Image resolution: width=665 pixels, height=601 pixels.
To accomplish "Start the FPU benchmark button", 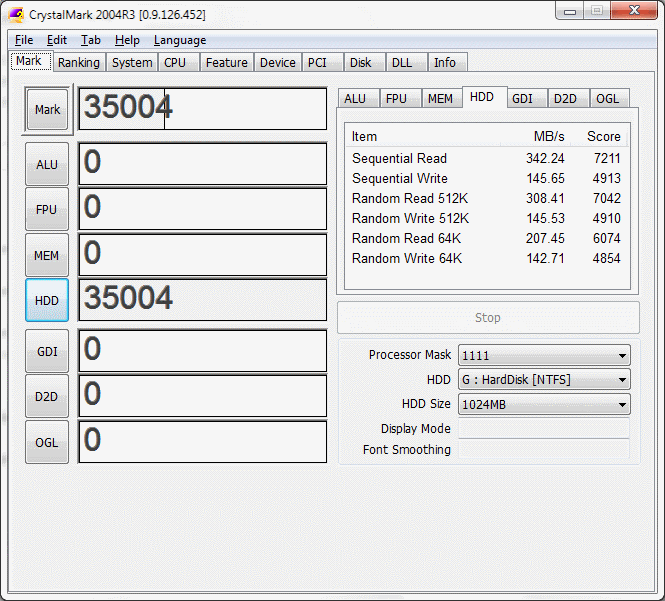I will [x=47, y=210].
